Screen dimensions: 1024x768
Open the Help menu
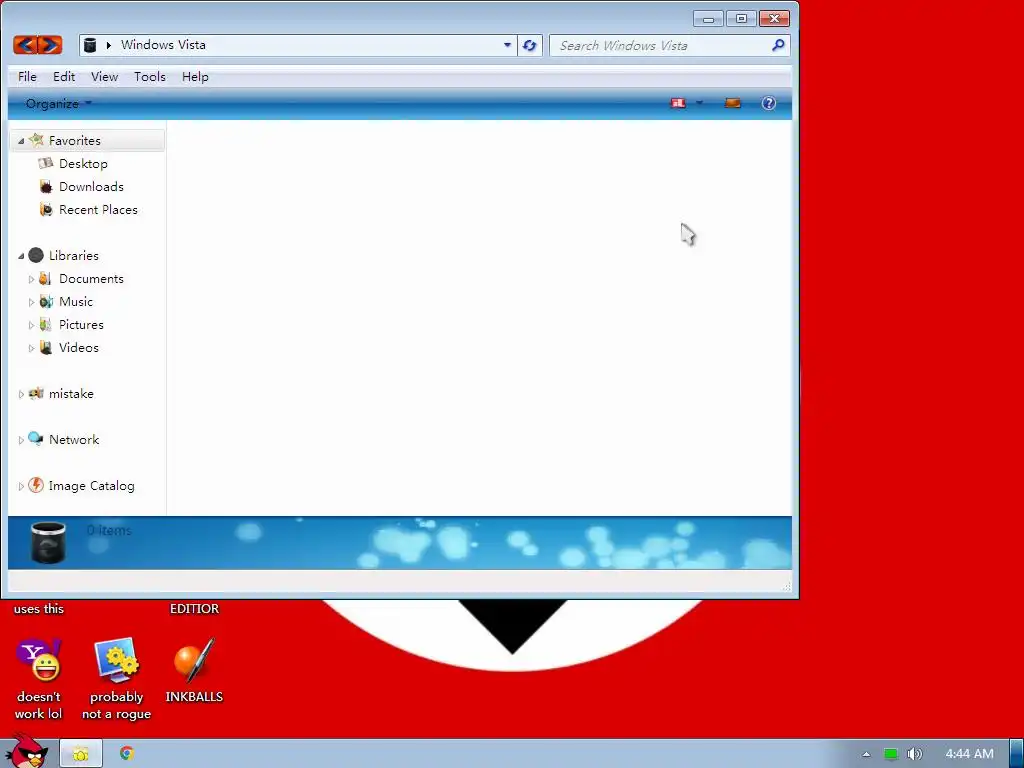(x=195, y=76)
